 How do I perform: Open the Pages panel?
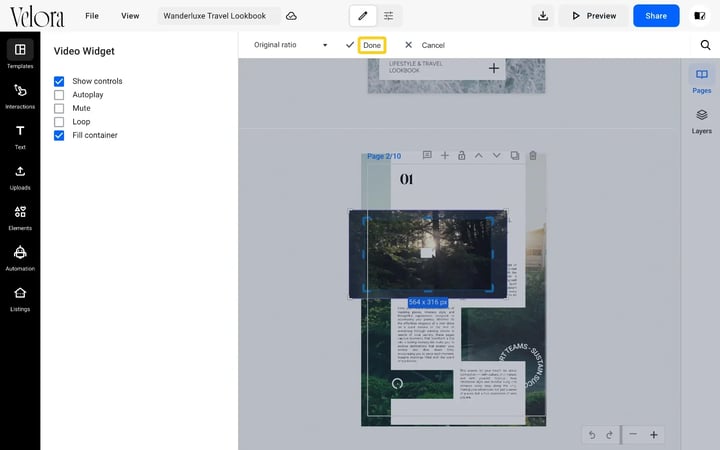coord(701,80)
